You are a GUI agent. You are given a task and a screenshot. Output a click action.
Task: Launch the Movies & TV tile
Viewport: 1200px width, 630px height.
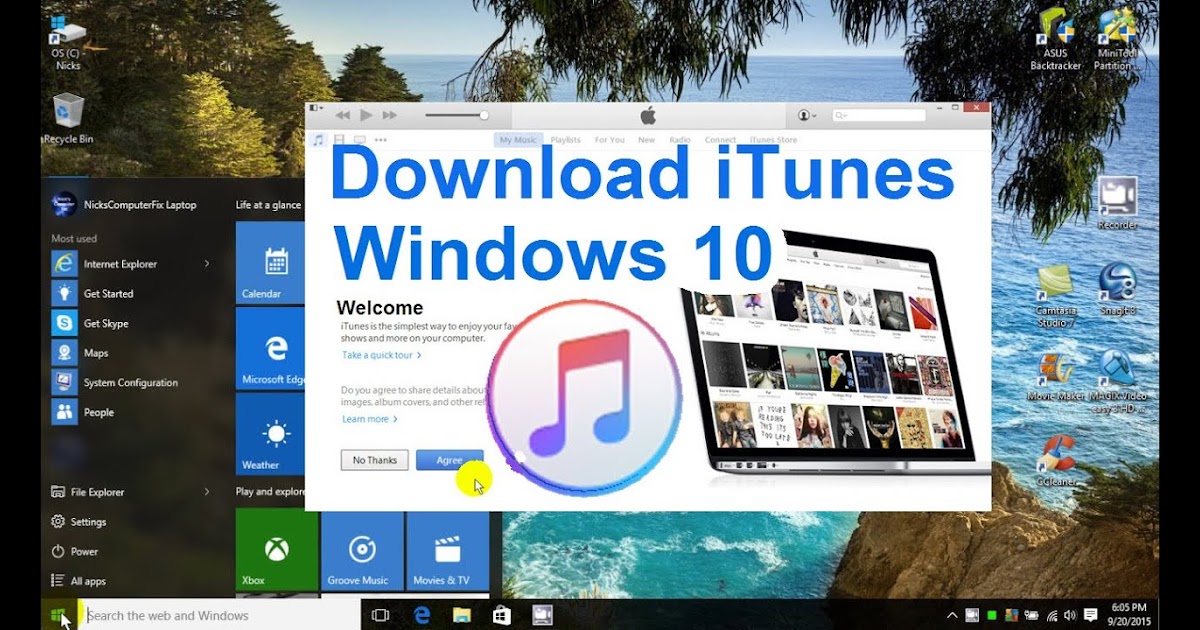(448, 550)
